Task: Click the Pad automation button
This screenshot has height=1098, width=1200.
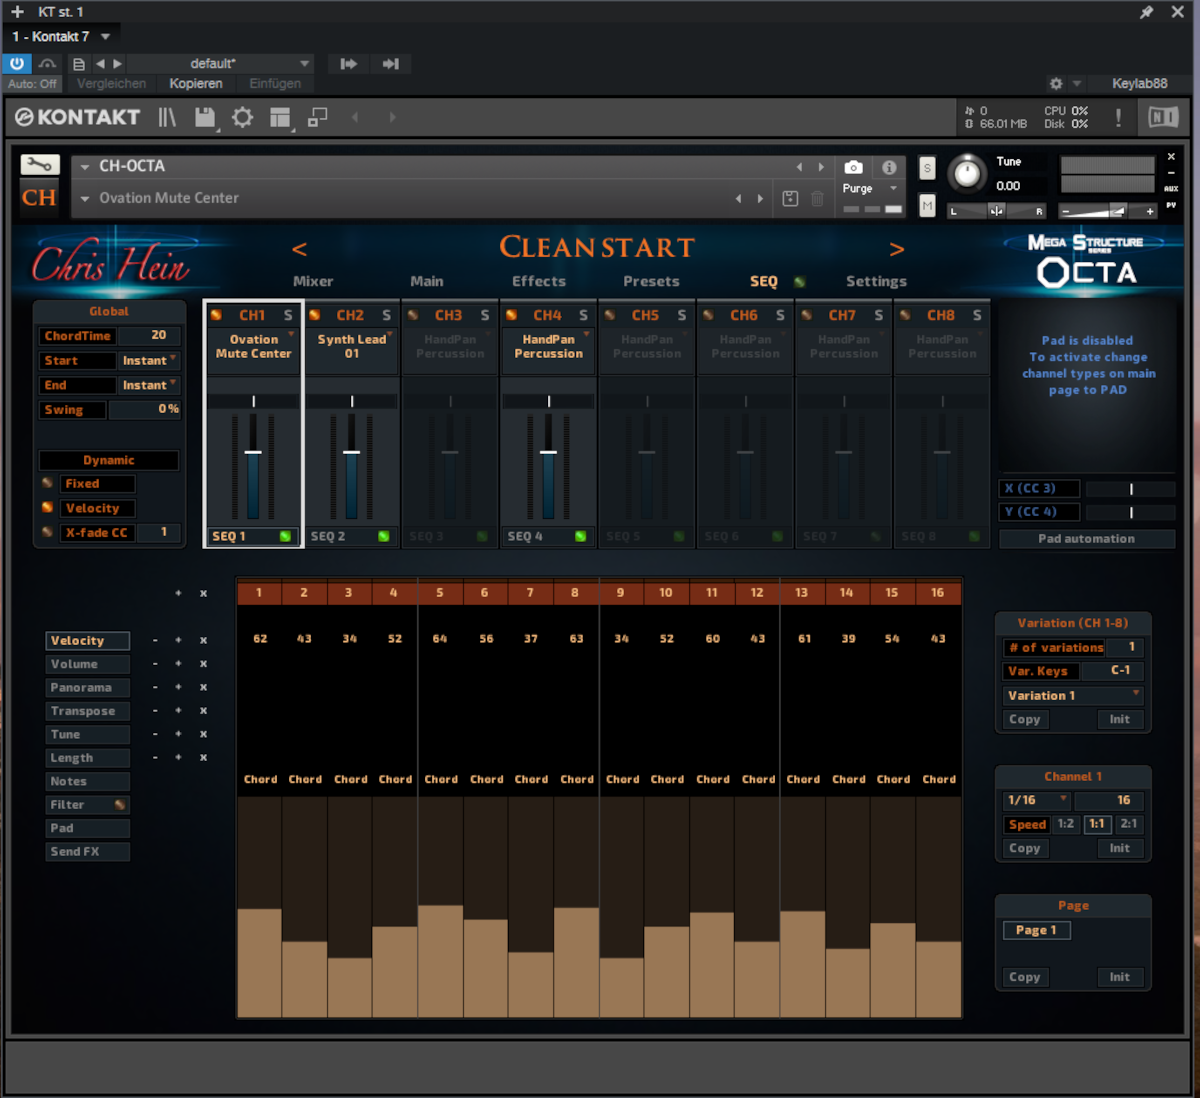Action: point(1086,539)
